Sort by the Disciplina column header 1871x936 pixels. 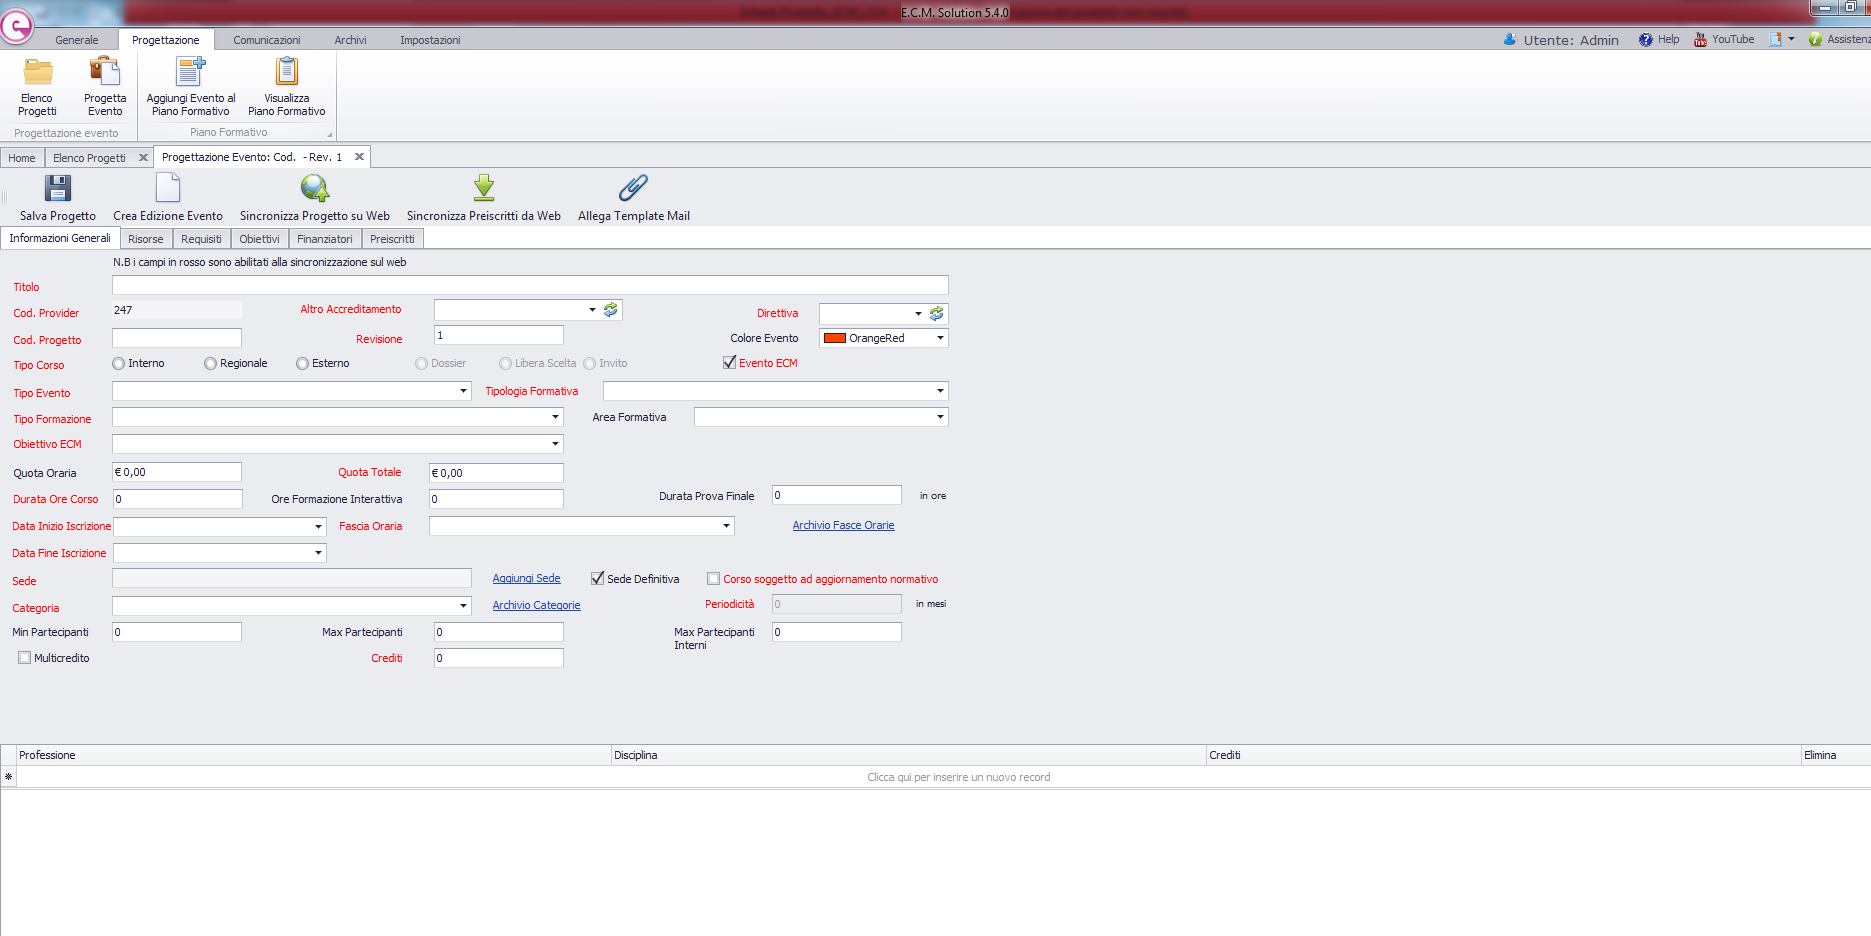[x=908, y=755]
